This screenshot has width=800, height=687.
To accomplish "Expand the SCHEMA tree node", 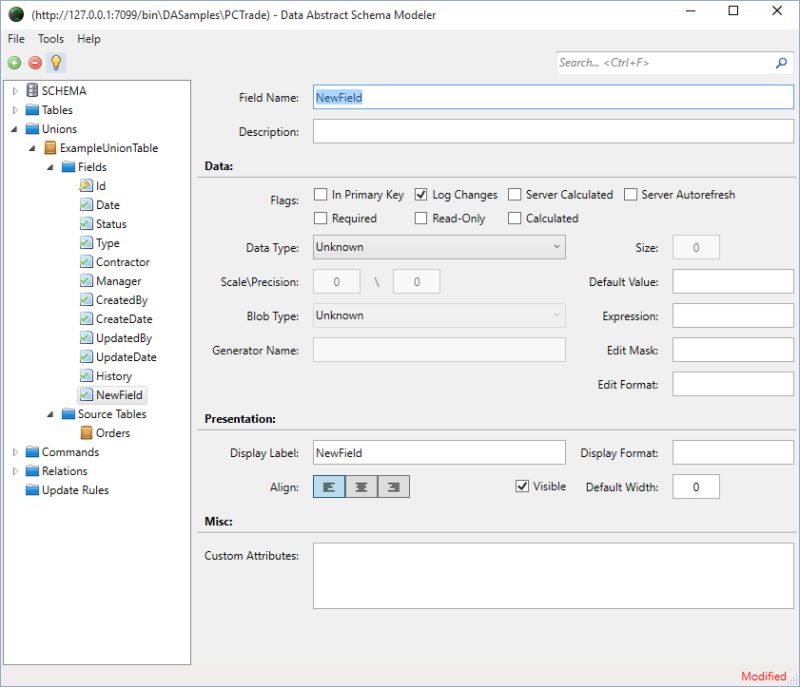I will [15, 91].
